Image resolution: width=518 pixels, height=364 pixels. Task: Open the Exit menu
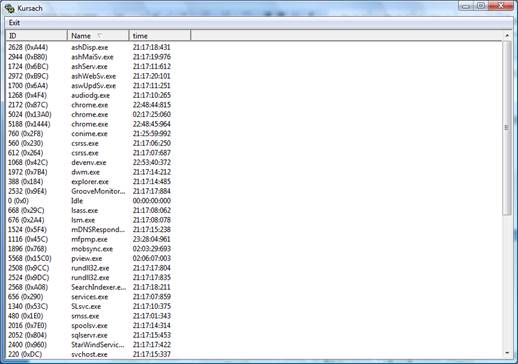[14, 23]
